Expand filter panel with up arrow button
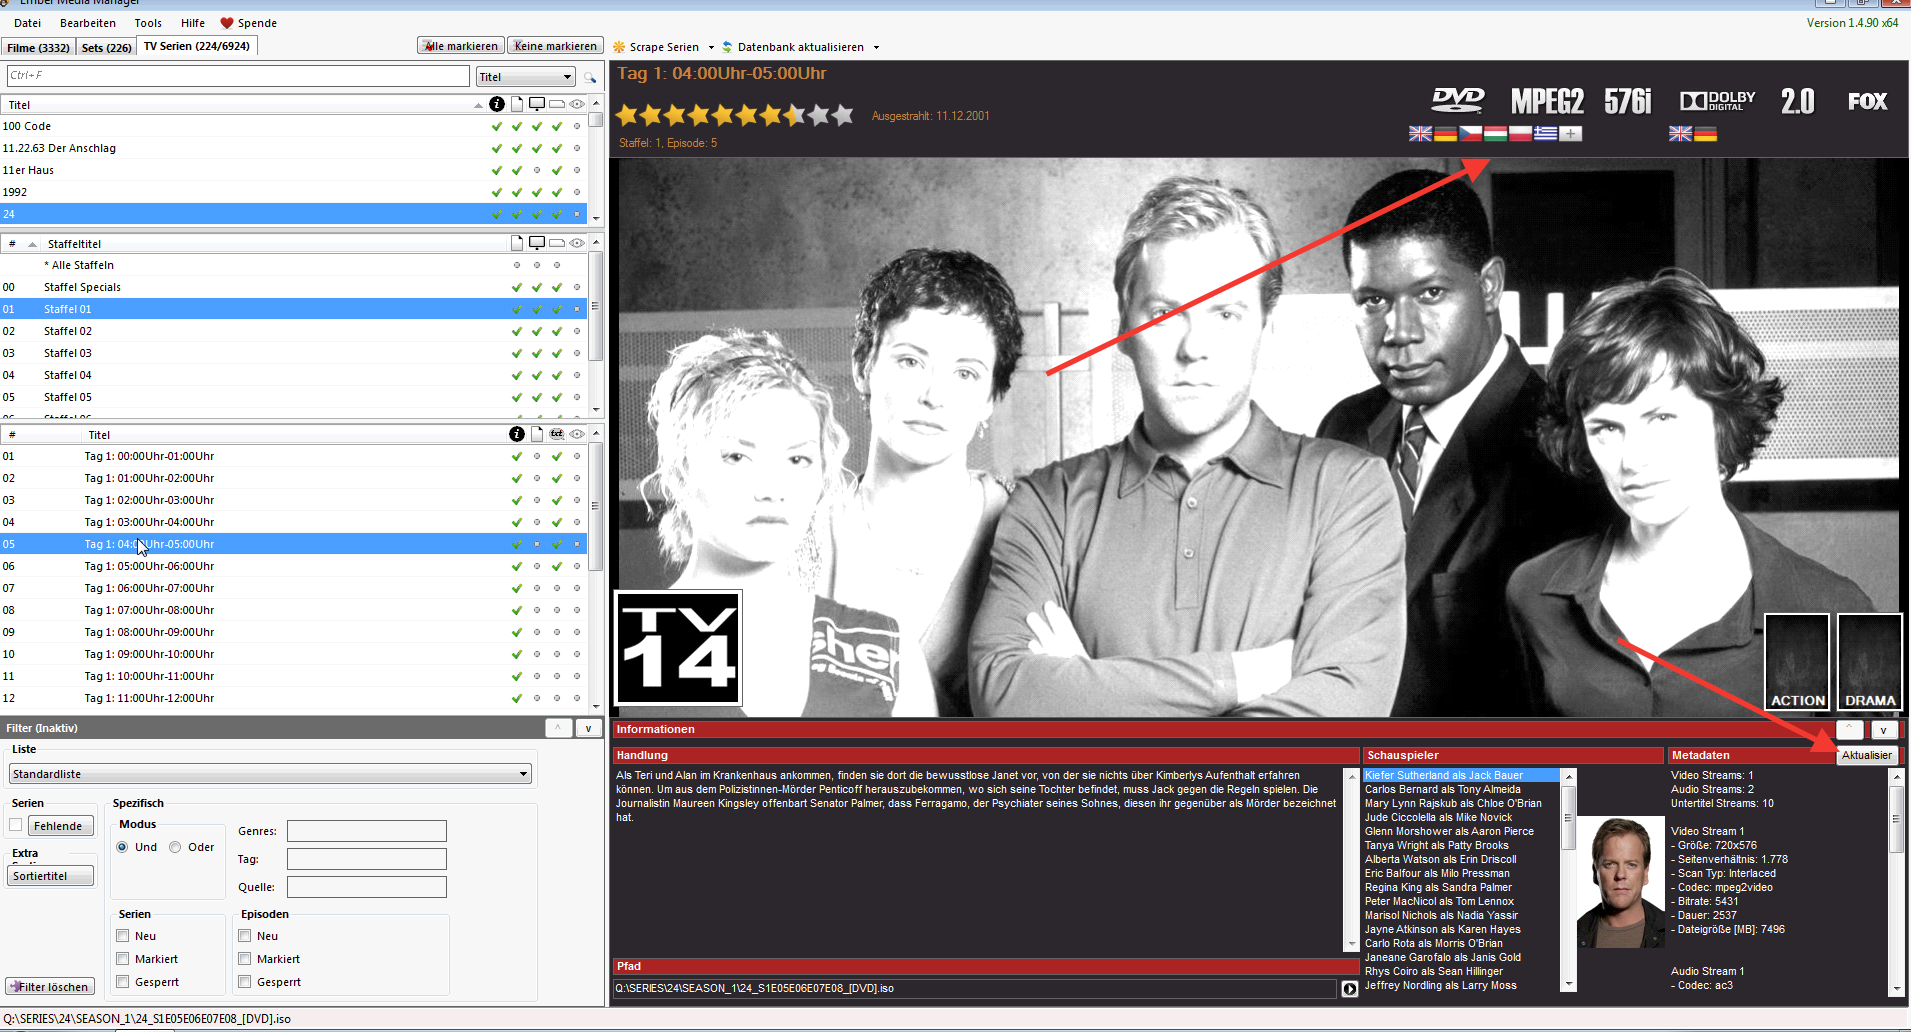Viewport: 1911px width, 1032px height. coord(558,728)
